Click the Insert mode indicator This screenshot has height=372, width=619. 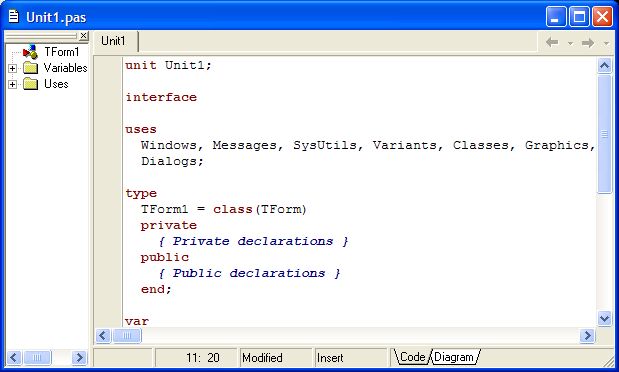(x=330, y=358)
